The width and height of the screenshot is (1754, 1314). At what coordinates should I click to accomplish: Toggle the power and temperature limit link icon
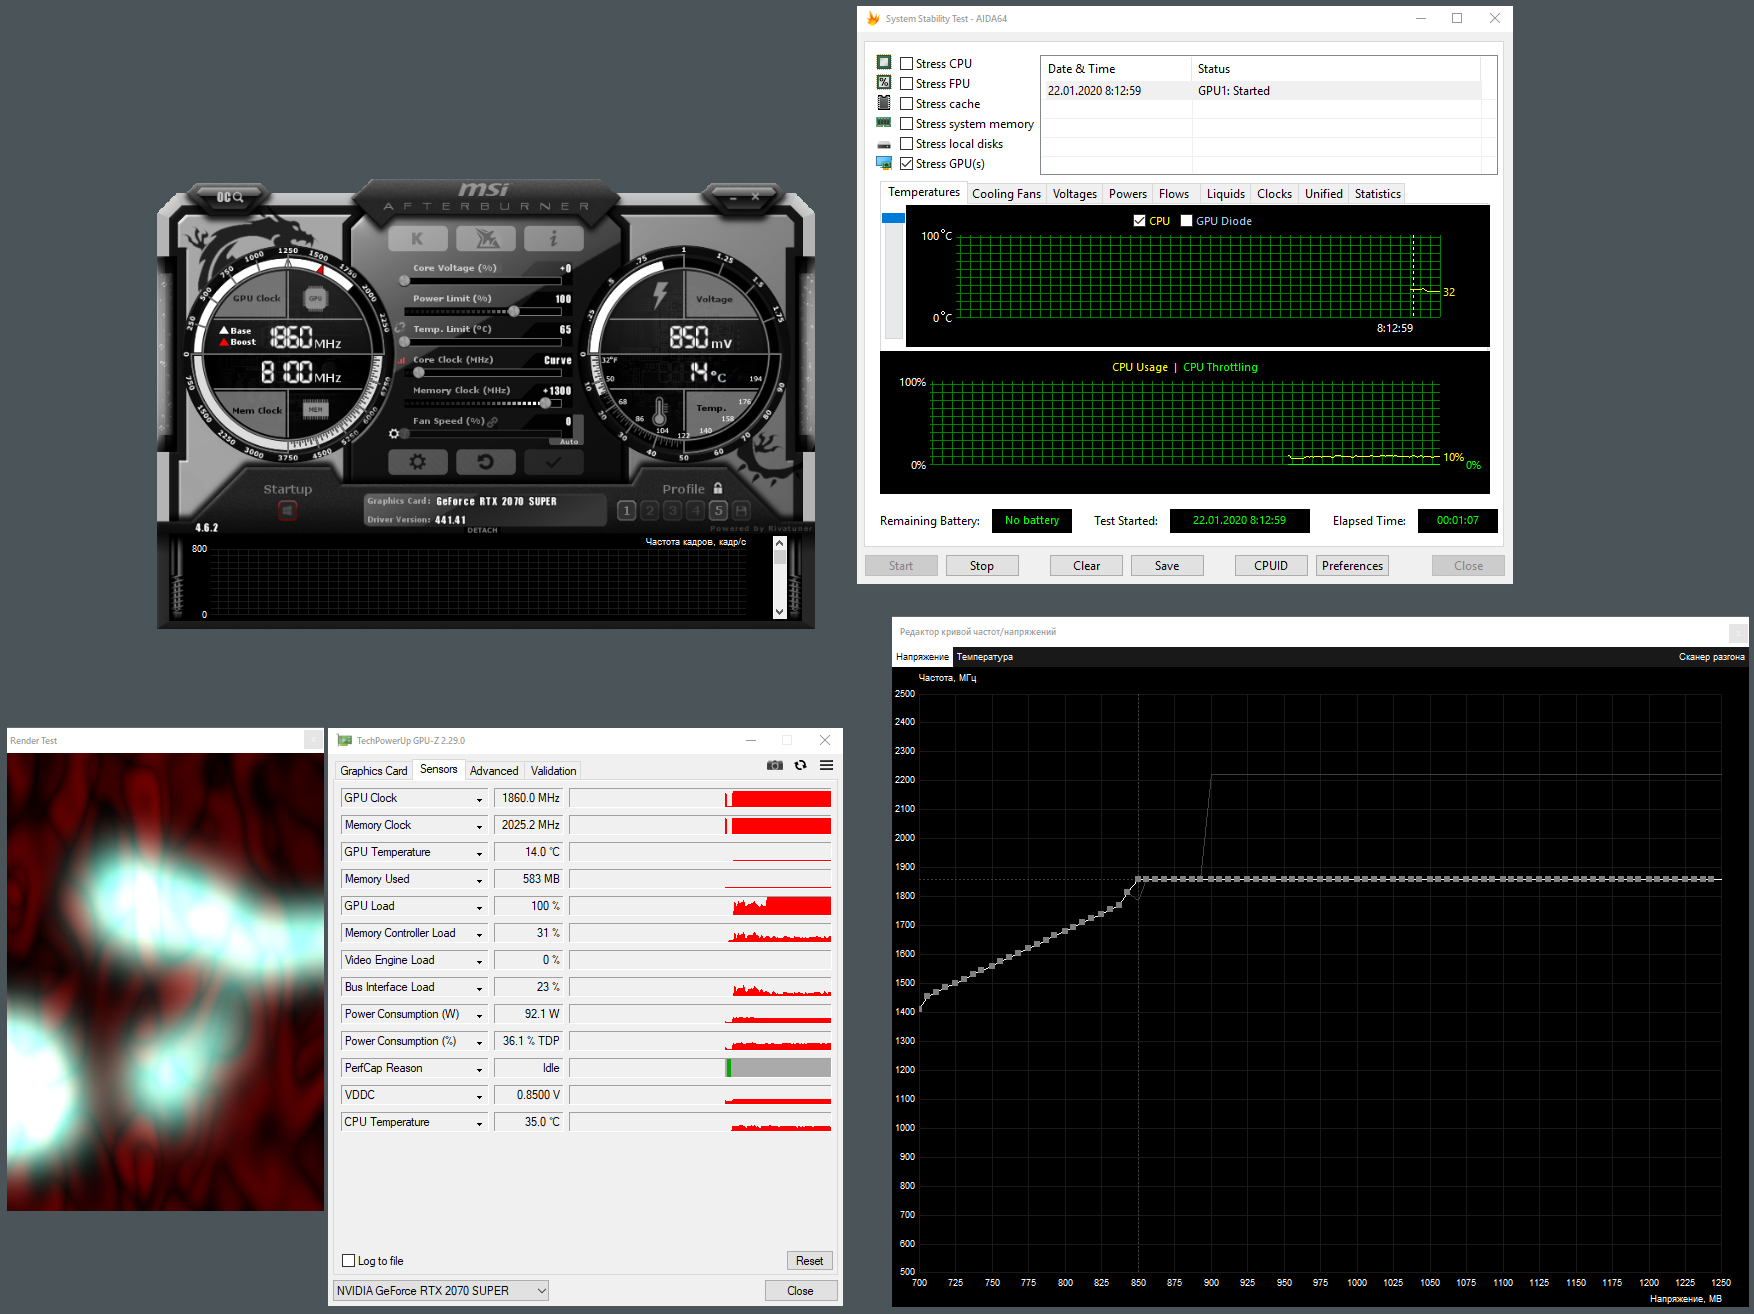[400, 328]
